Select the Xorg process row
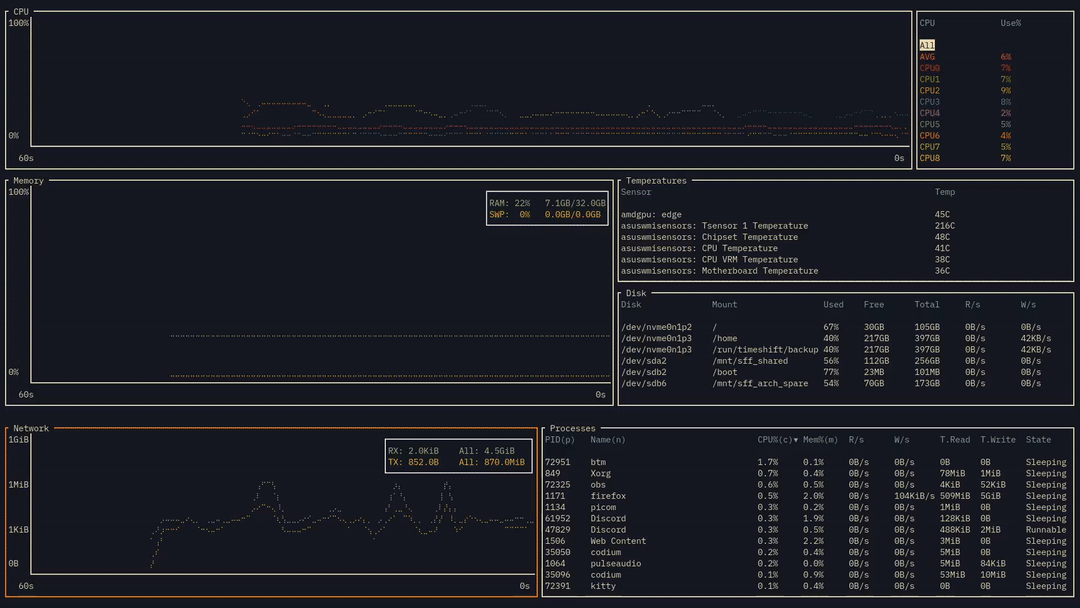This screenshot has height=608, width=1080. [805, 474]
